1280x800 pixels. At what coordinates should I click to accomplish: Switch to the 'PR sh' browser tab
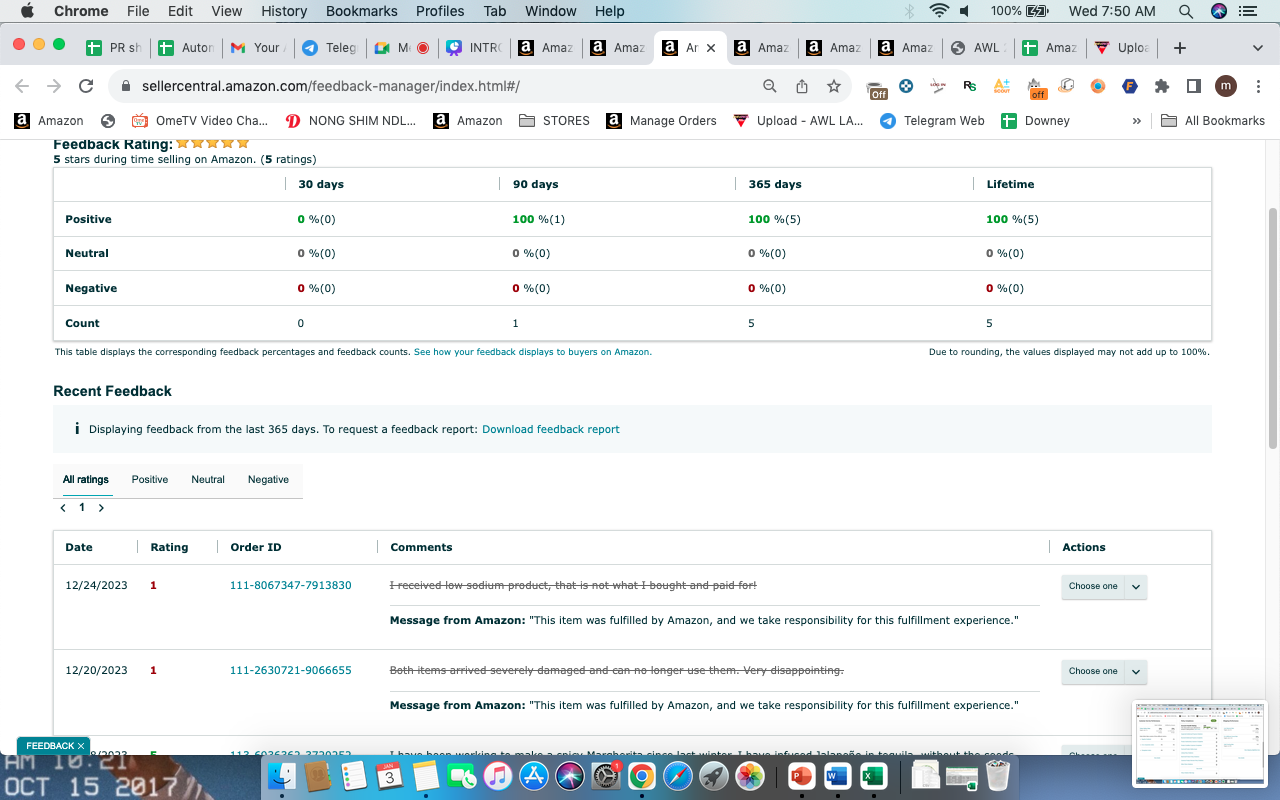pyautogui.click(x=114, y=47)
